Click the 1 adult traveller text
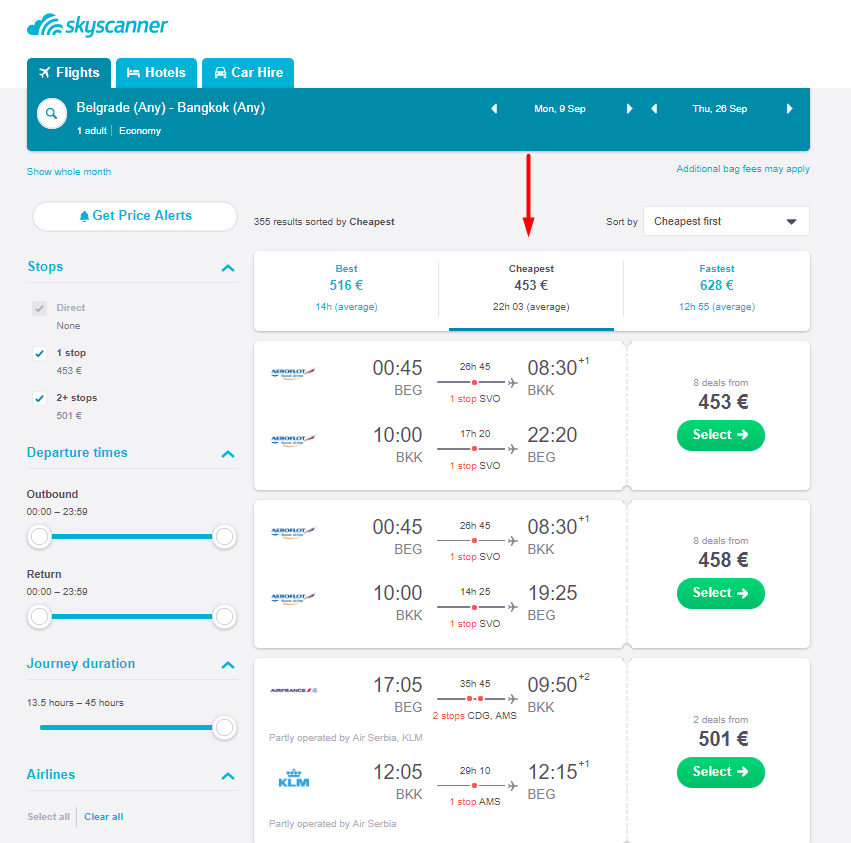851x843 pixels. 92,131
